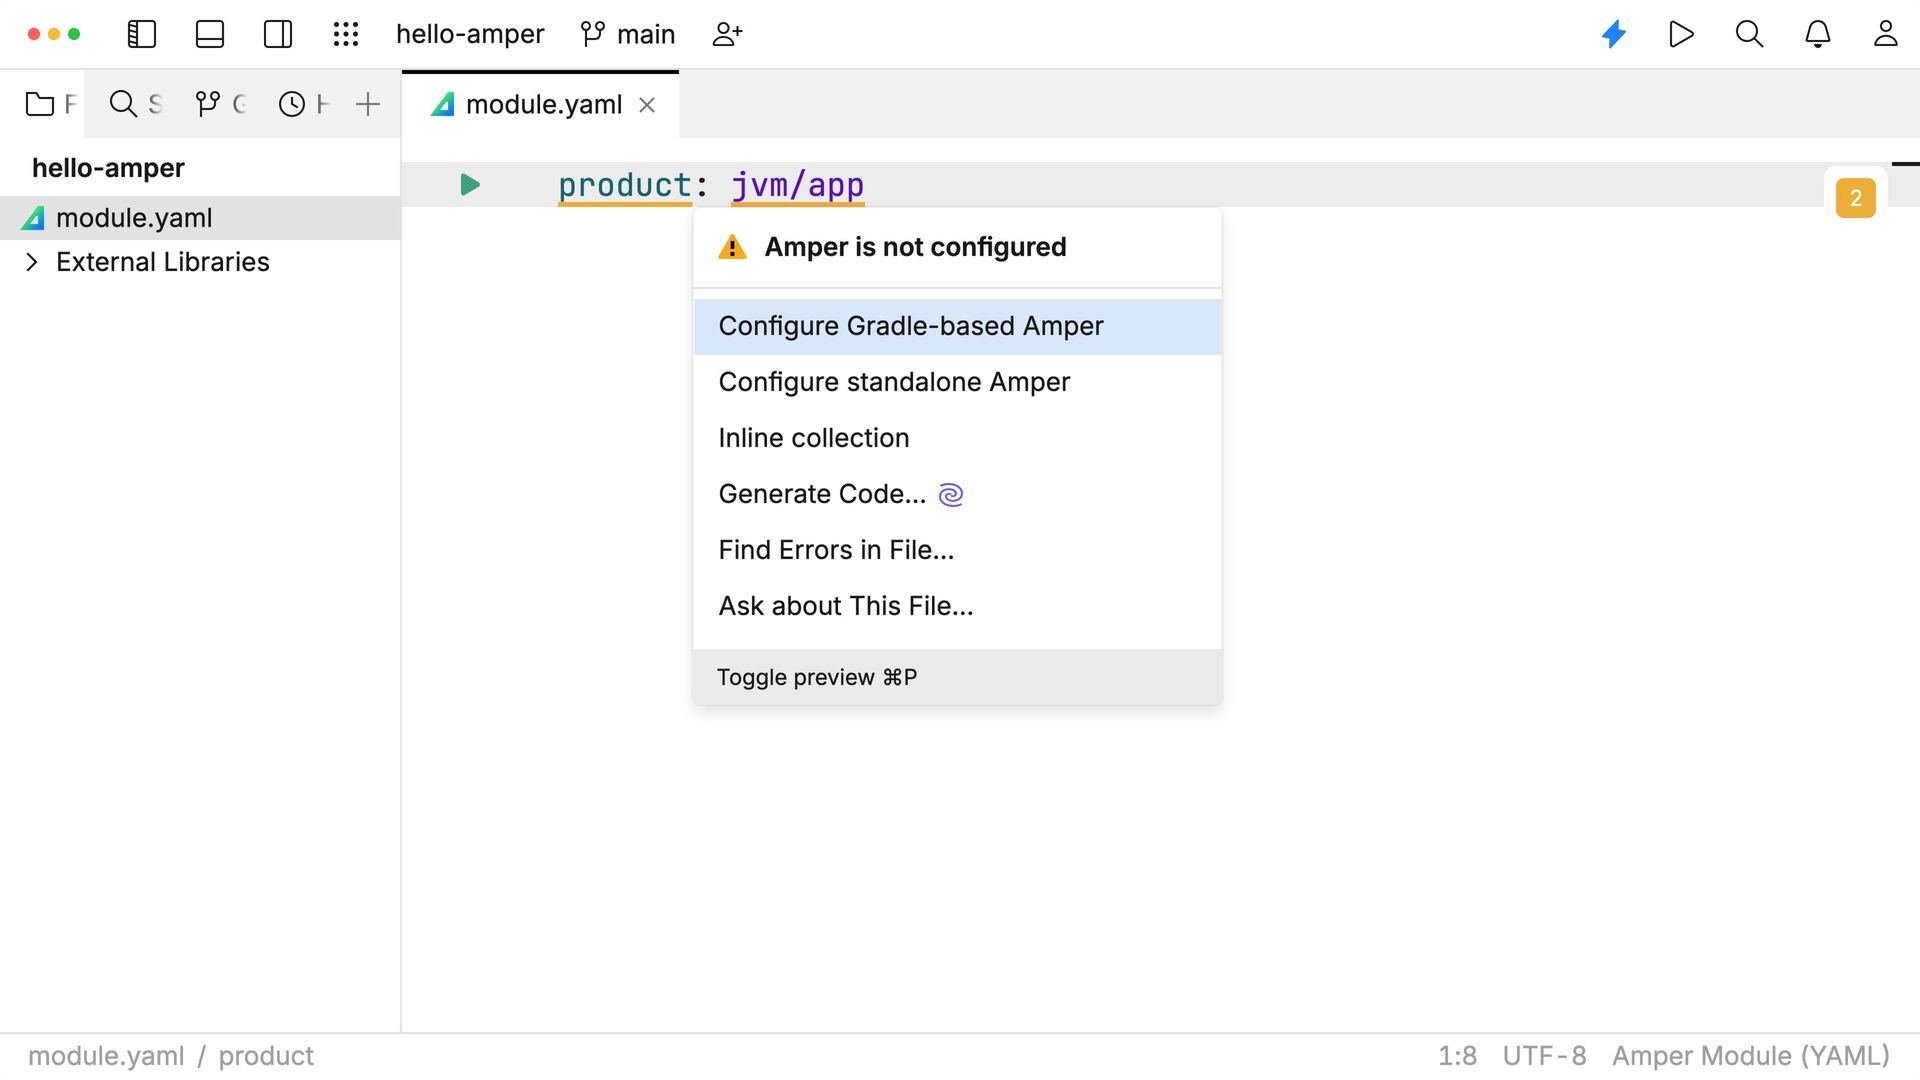This screenshot has width=1920, height=1080.
Task: Open search with the magnifier icon
Action: (x=1749, y=34)
